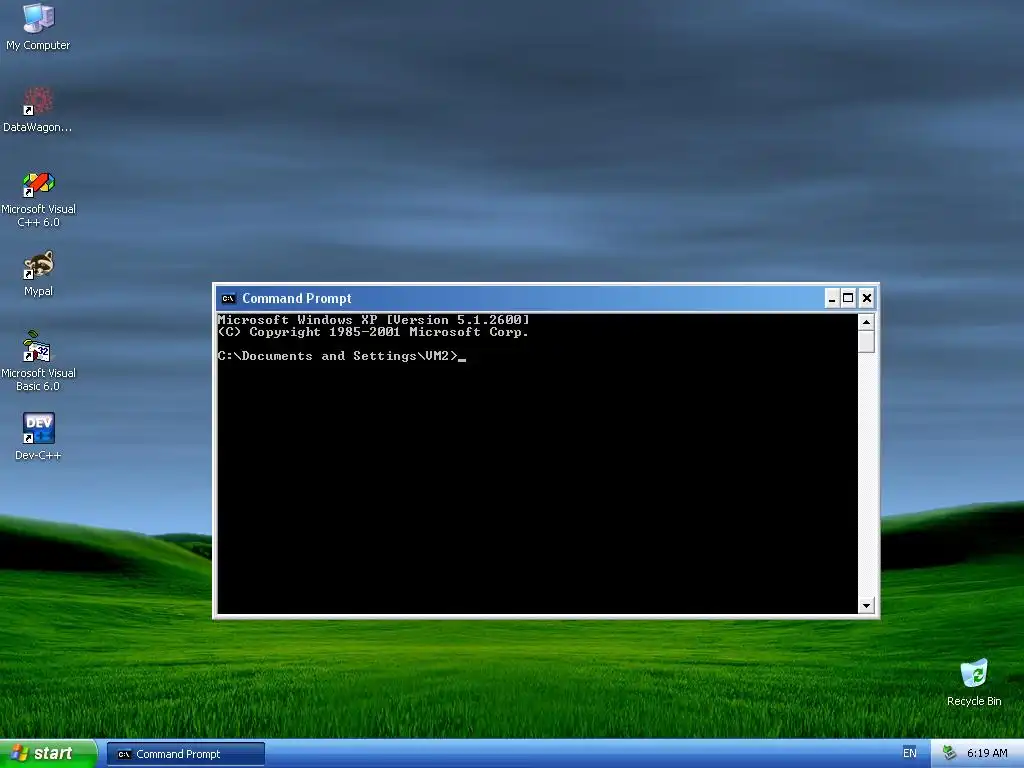The width and height of the screenshot is (1024, 768).
Task: Close the Command Prompt window
Action: [x=867, y=298]
